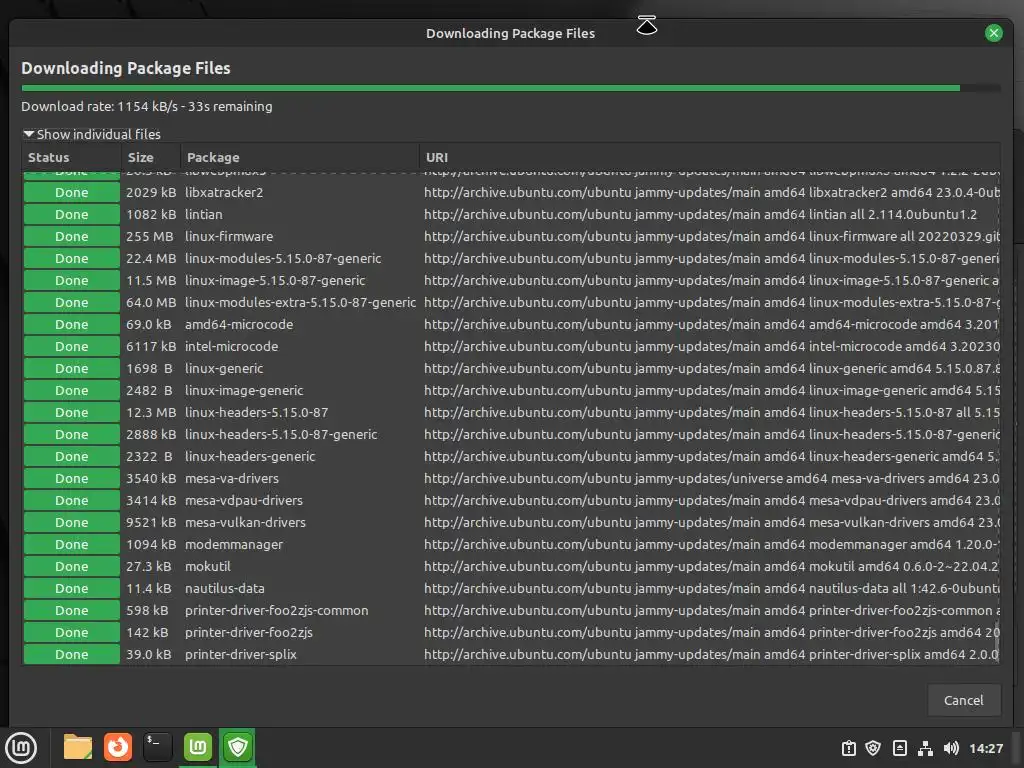
Task: Select the mesa-vdpau-drivers package
Action: [x=244, y=500]
